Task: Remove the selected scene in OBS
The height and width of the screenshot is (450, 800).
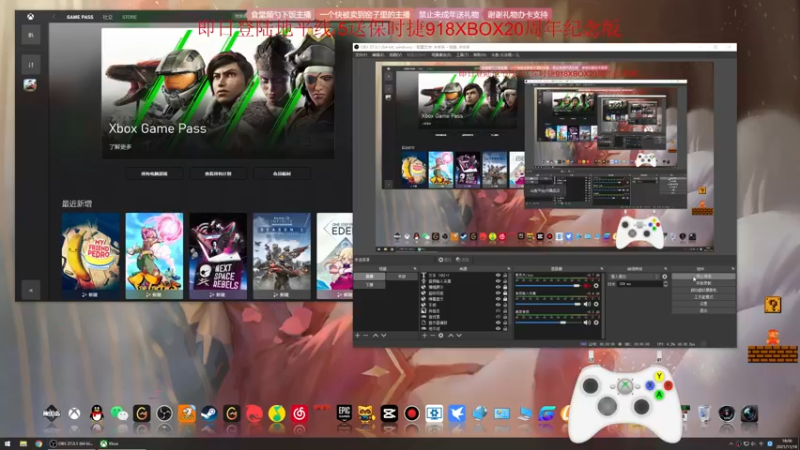Action: [x=365, y=336]
